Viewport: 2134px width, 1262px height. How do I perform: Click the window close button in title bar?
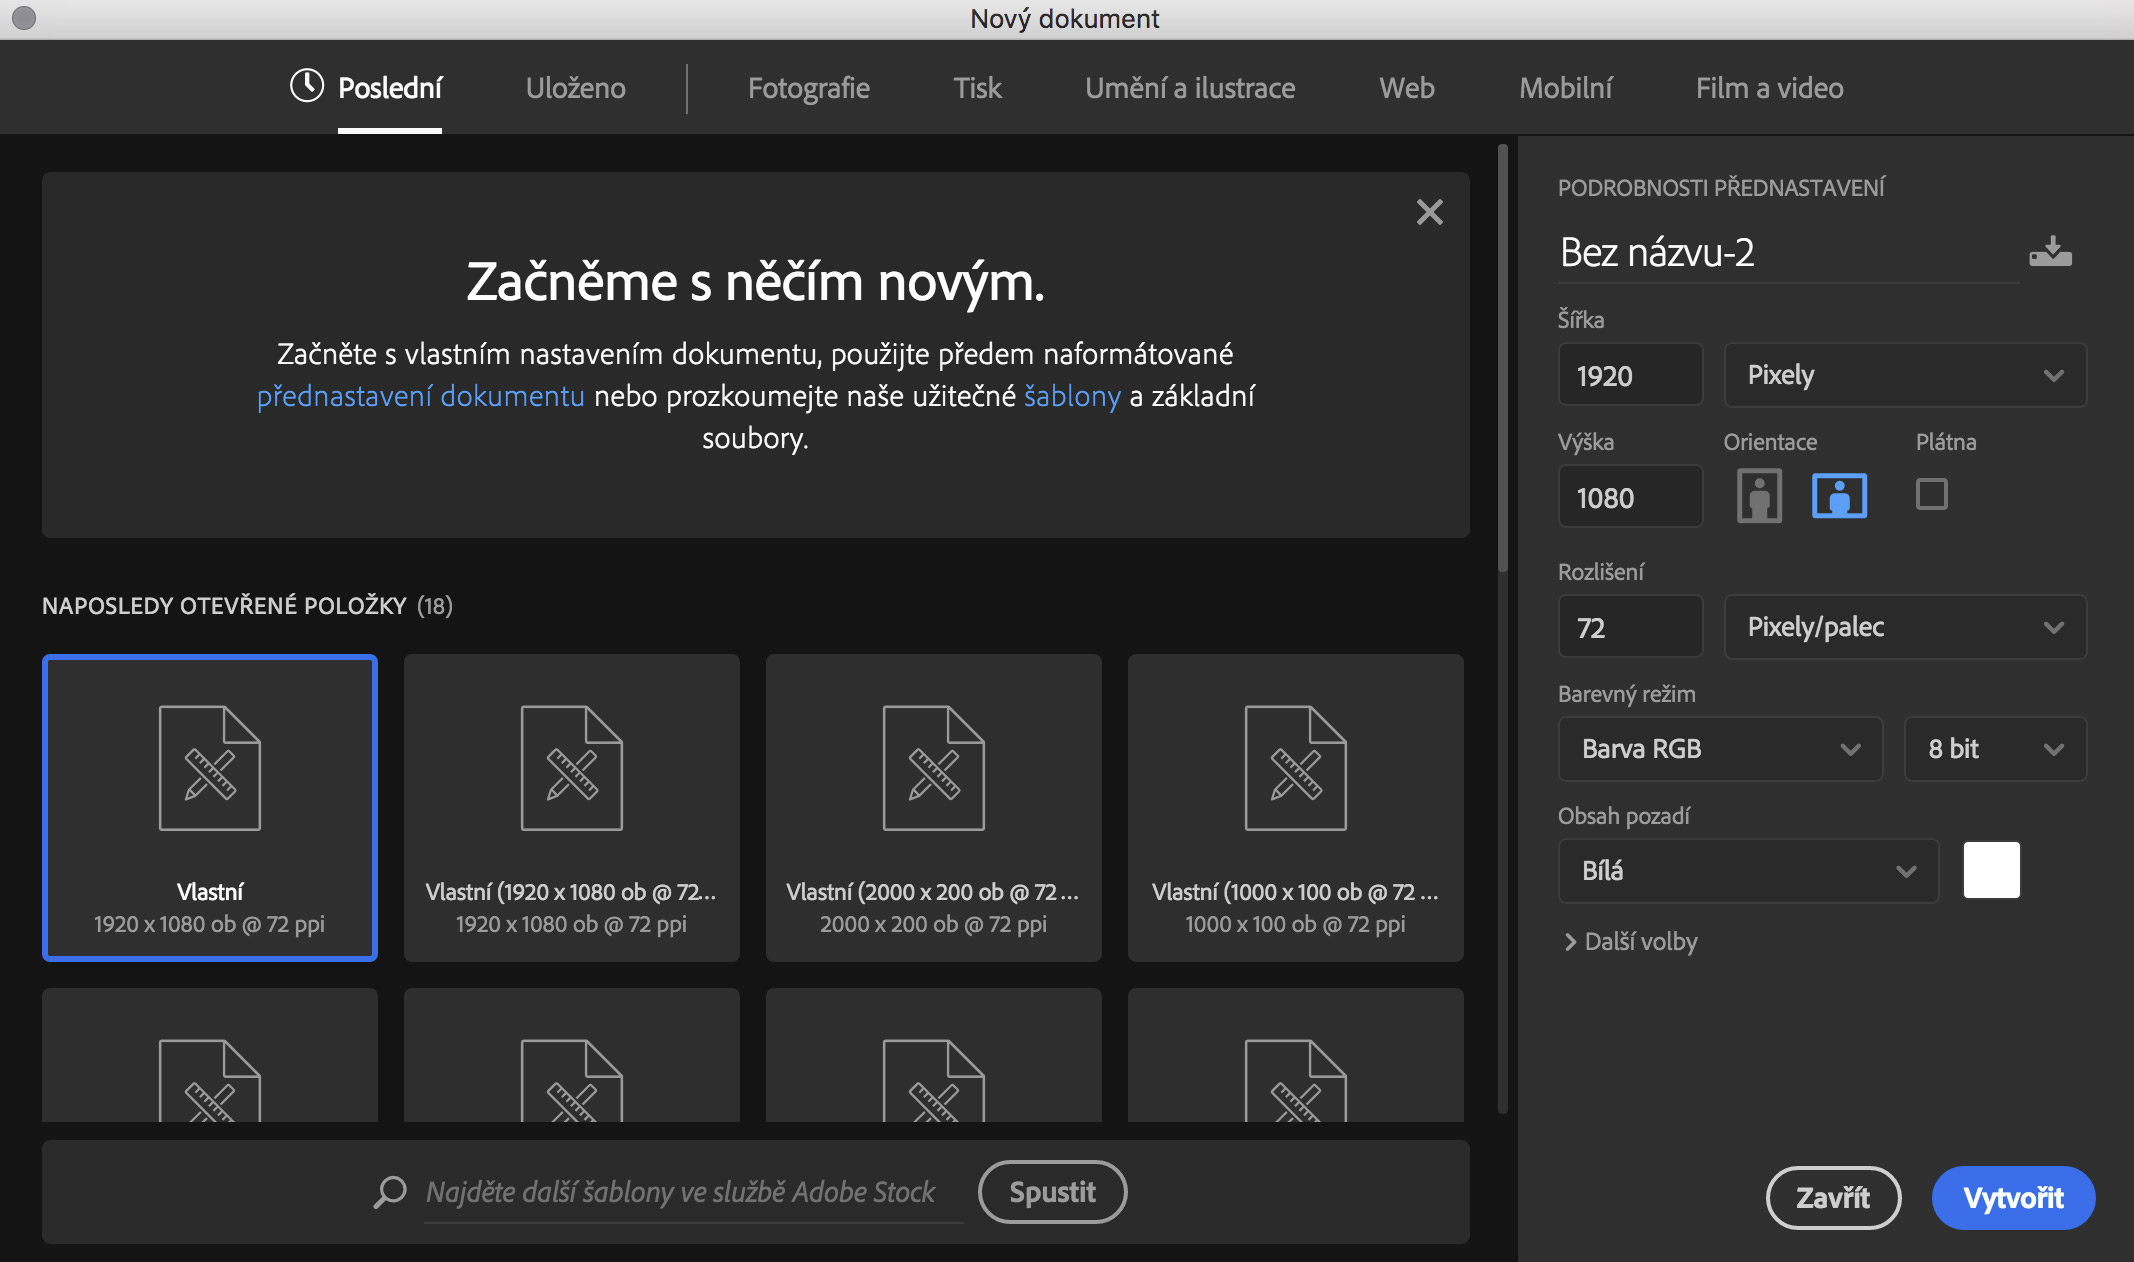24,18
